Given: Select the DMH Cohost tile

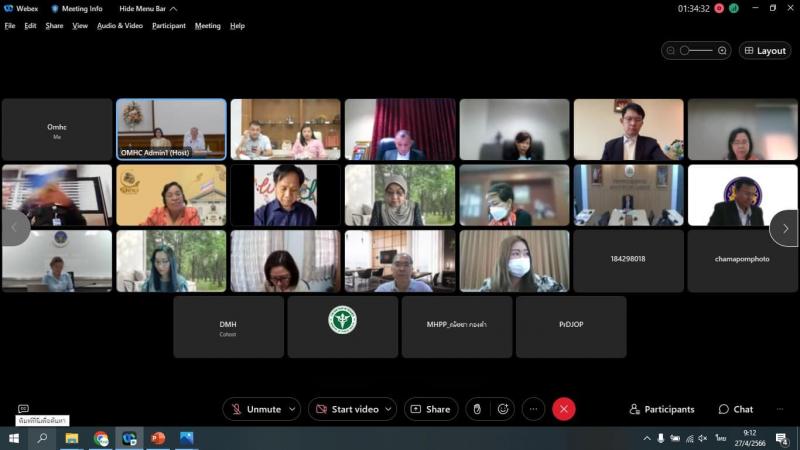Looking at the screenshot, I should (x=228, y=327).
